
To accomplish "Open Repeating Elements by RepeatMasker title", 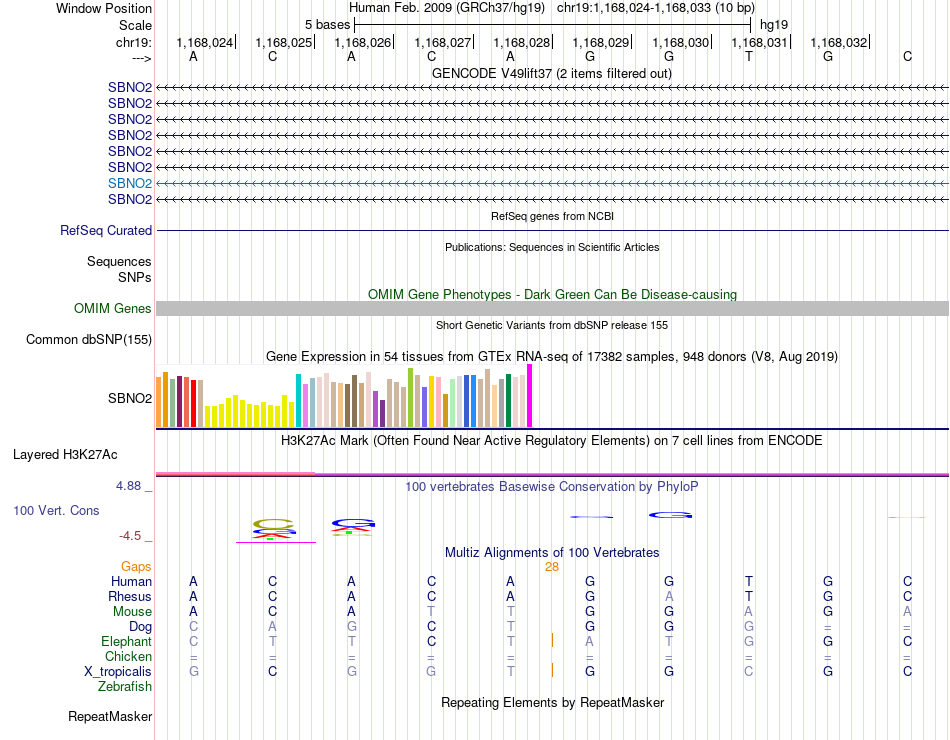I will tap(552, 702).
